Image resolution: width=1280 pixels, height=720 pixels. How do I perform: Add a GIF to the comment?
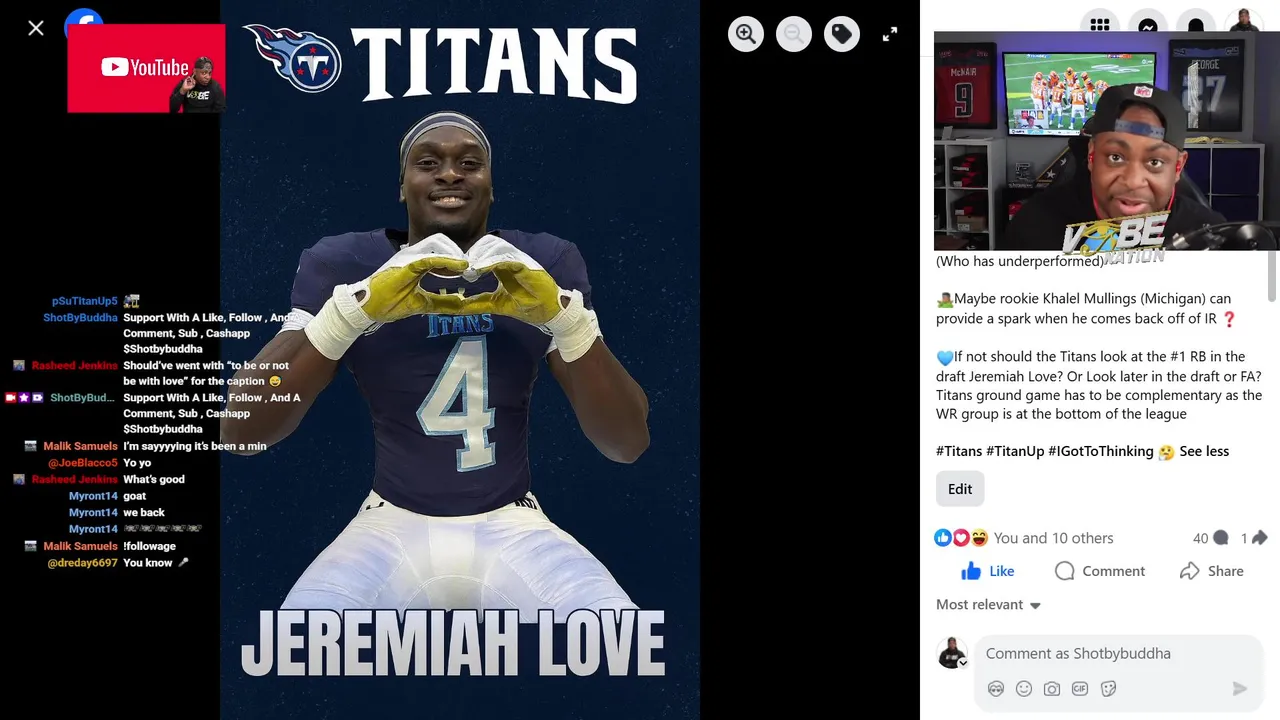(x=1080, y=689)
